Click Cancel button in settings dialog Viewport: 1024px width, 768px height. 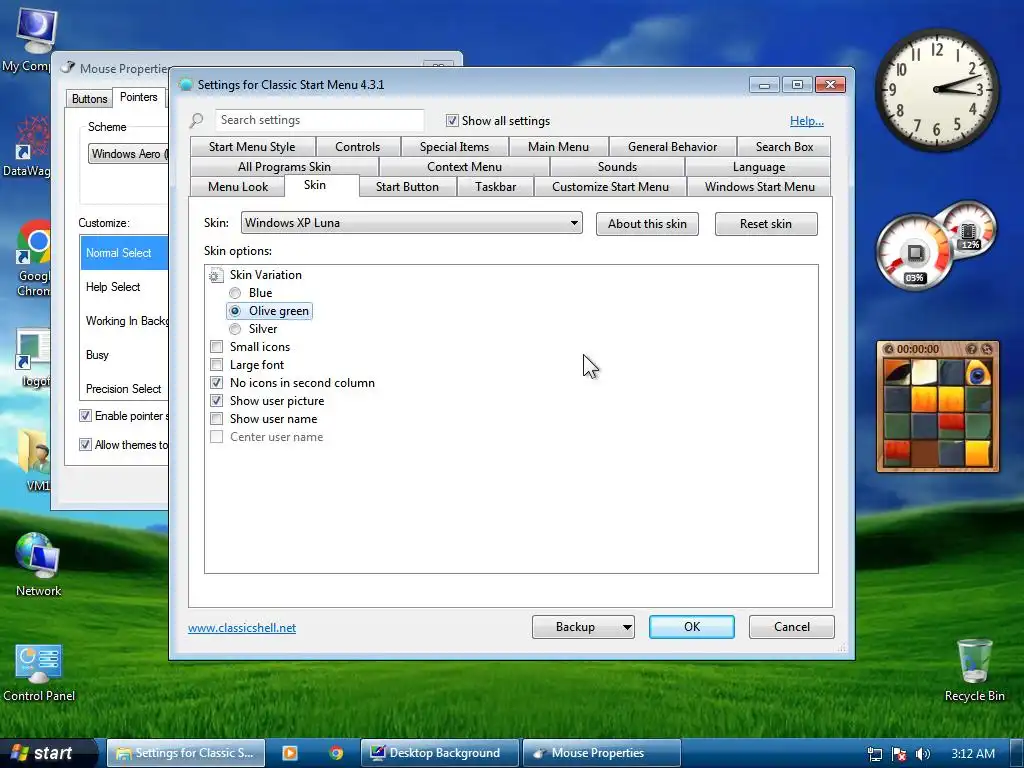click(x=792, y=627)
